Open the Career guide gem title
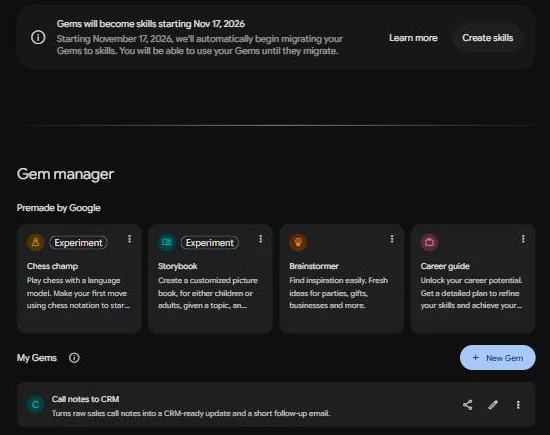Viewport: 550px width, 435px height. pyautogui.click(x=445, y=266)
